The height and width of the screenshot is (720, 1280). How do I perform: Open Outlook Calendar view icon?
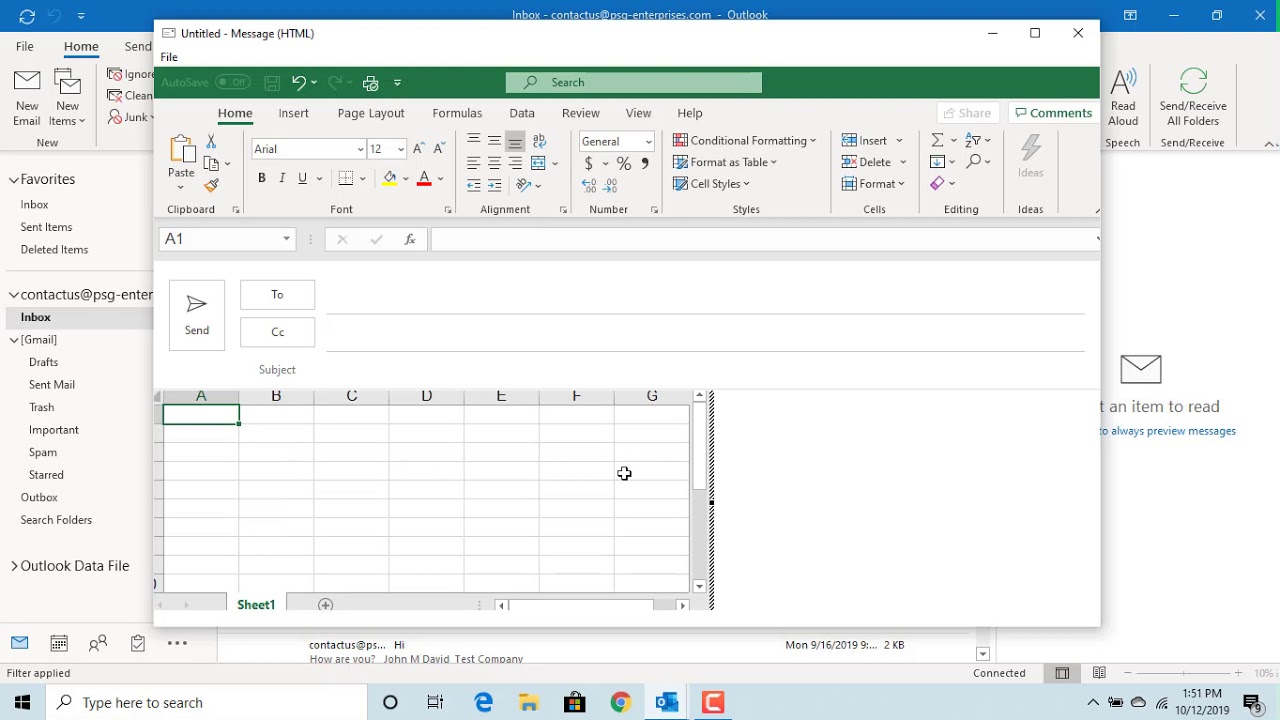pyautogui.click(x=59, y=644)
